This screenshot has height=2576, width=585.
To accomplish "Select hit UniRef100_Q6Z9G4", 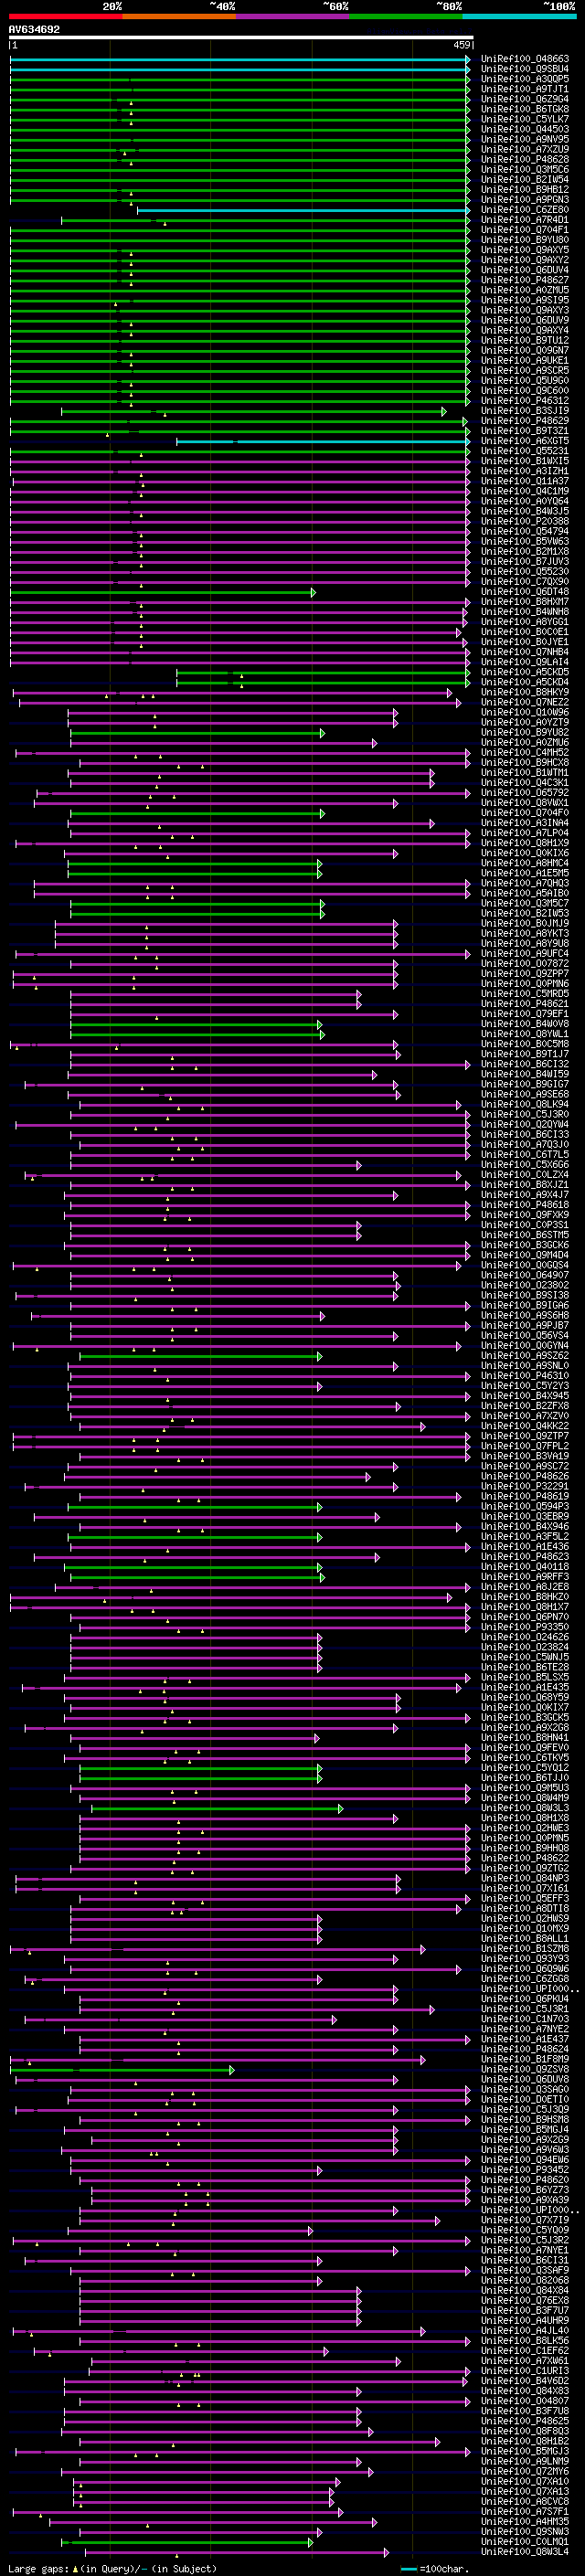I will pos(525,99).
